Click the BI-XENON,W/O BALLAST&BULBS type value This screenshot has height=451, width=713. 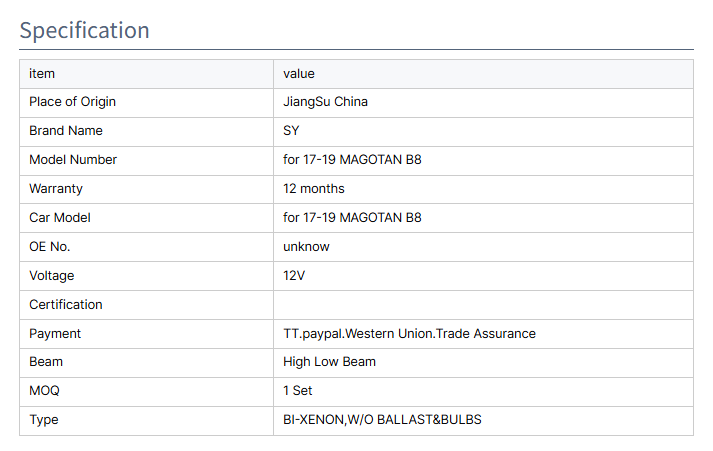(x=382, y=420)
